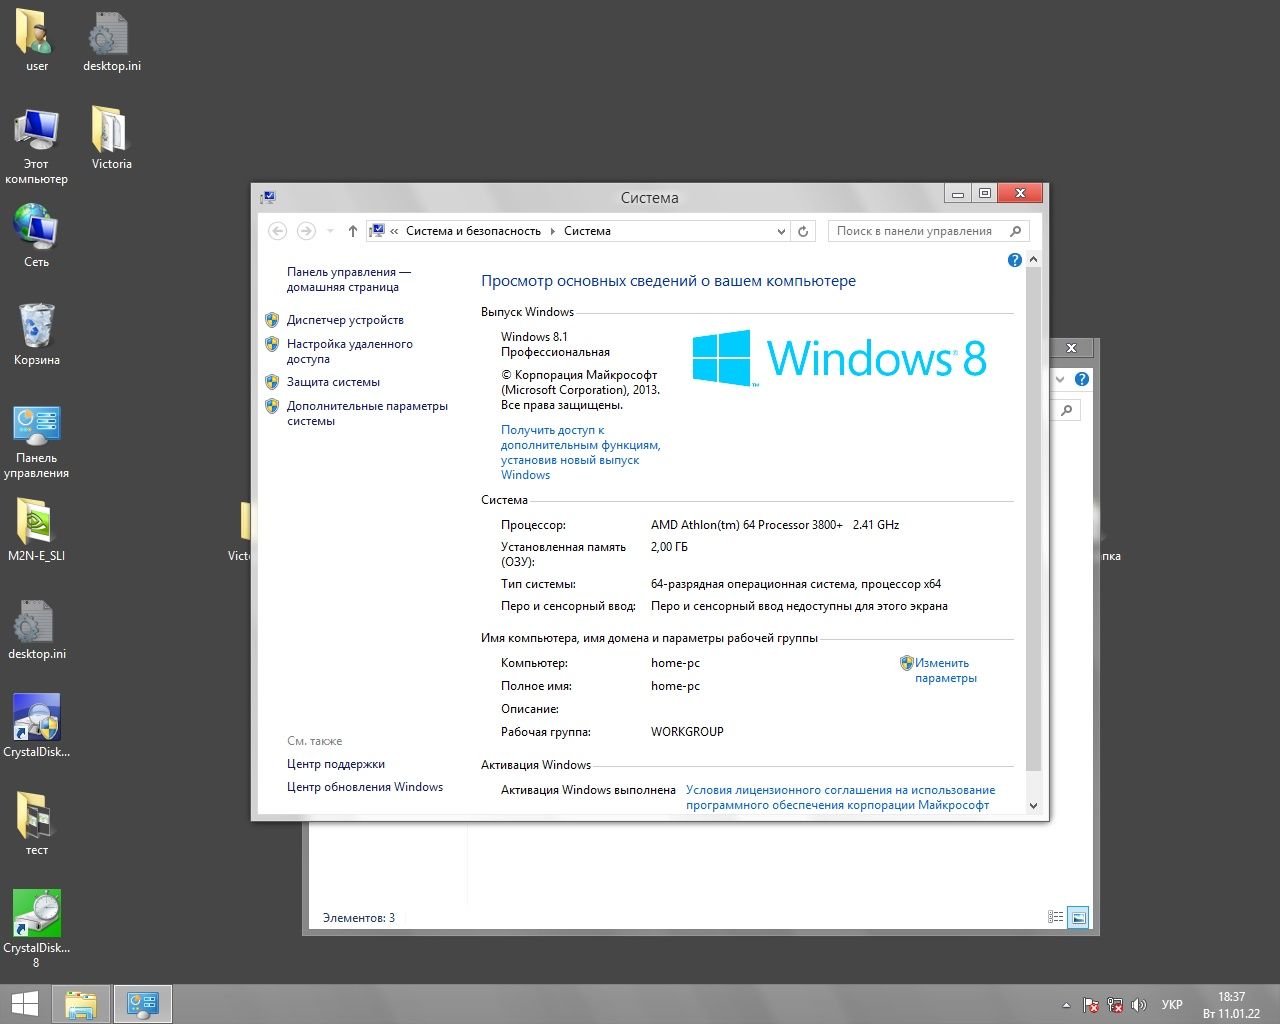Open the тест folder icon
This screenshot has height=1024, width=1280.
pos(36,824)
